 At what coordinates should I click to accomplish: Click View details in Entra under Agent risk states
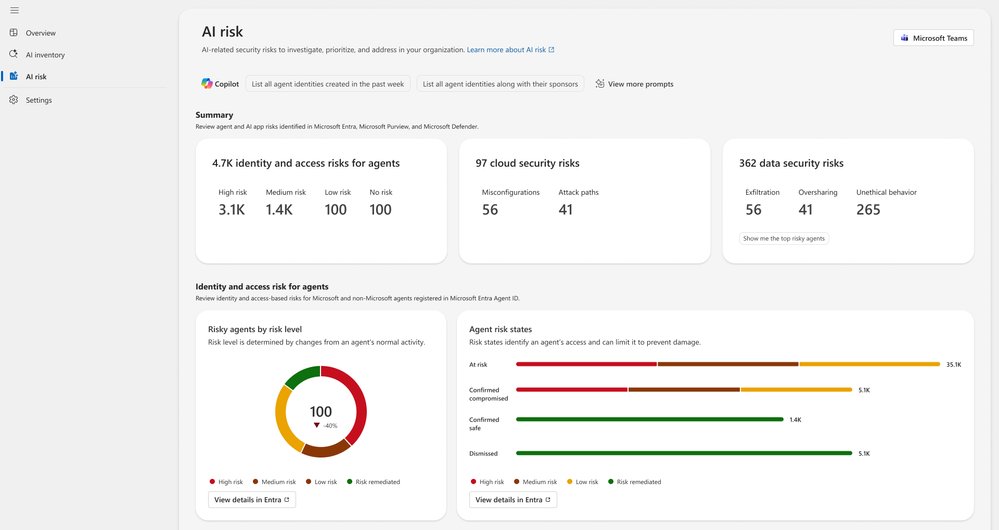tap(513, 499)
